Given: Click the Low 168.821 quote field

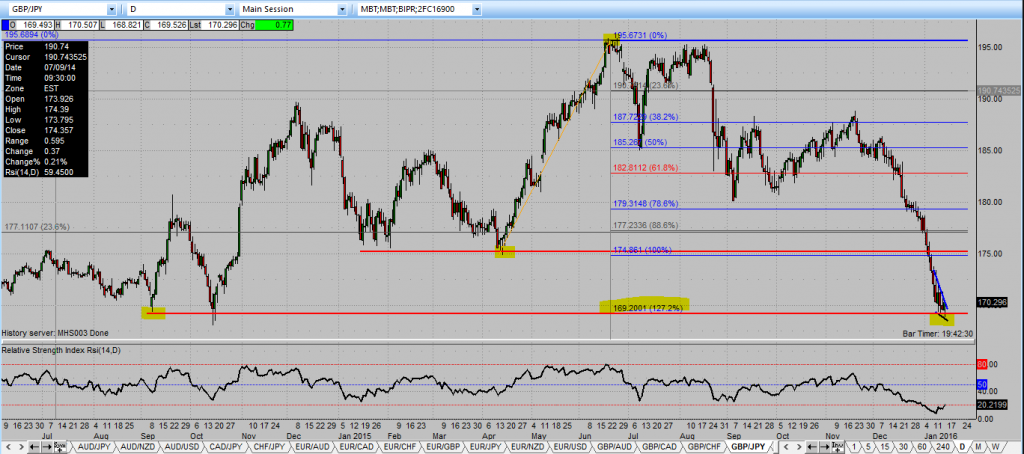Looking at the screenshot, I should tap(124, 25).
